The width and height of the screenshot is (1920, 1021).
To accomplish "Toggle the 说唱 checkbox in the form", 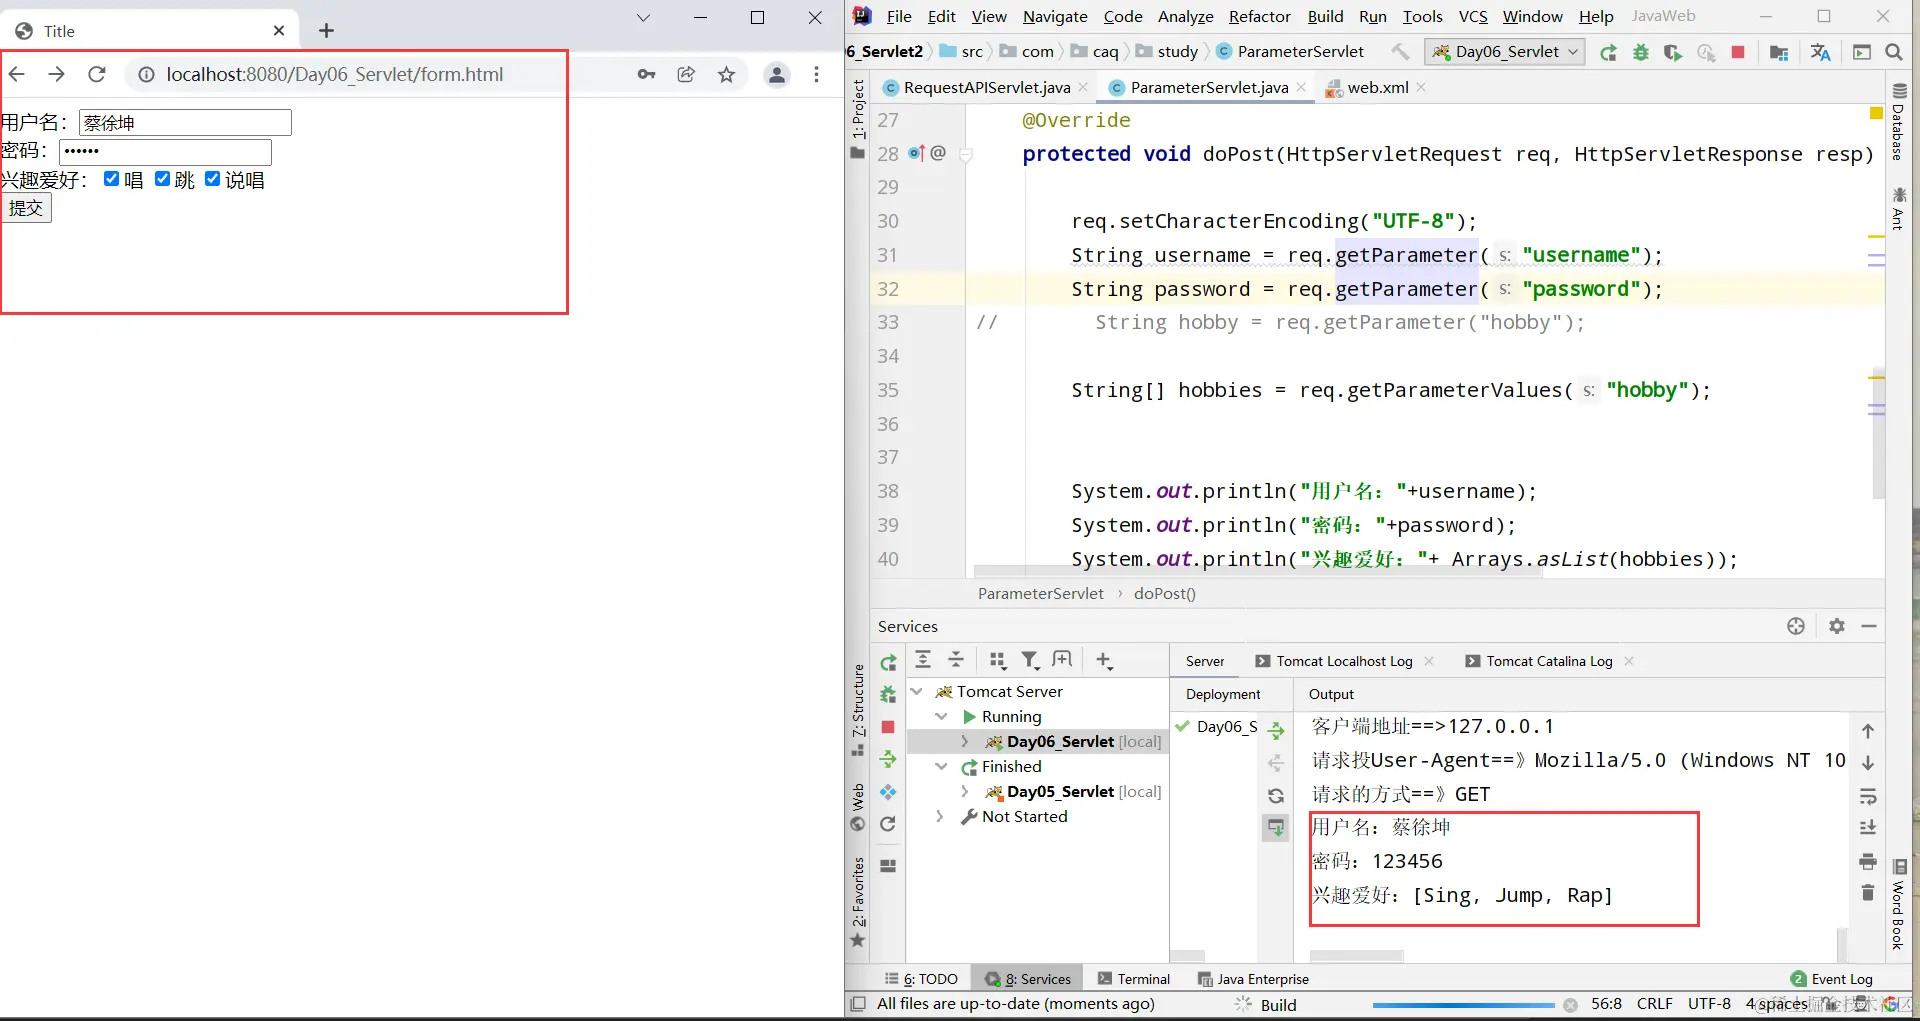I will (x=212, y=179).
